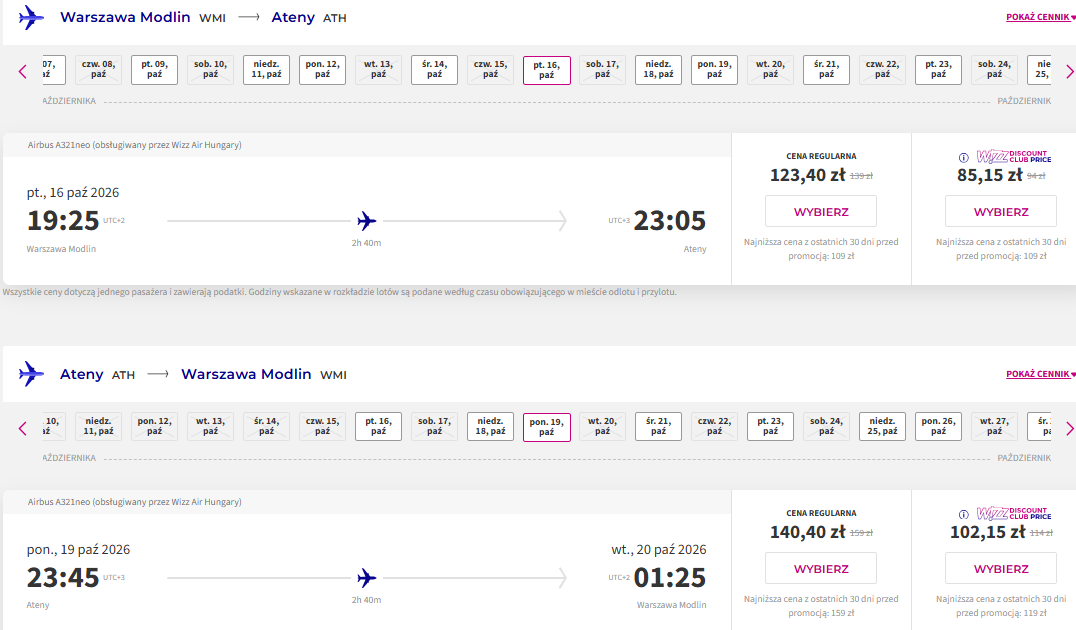Viewport: 1076px width, 630px height.
Task: Go to earlier outbound dates arrow
Action: [23, 71]
